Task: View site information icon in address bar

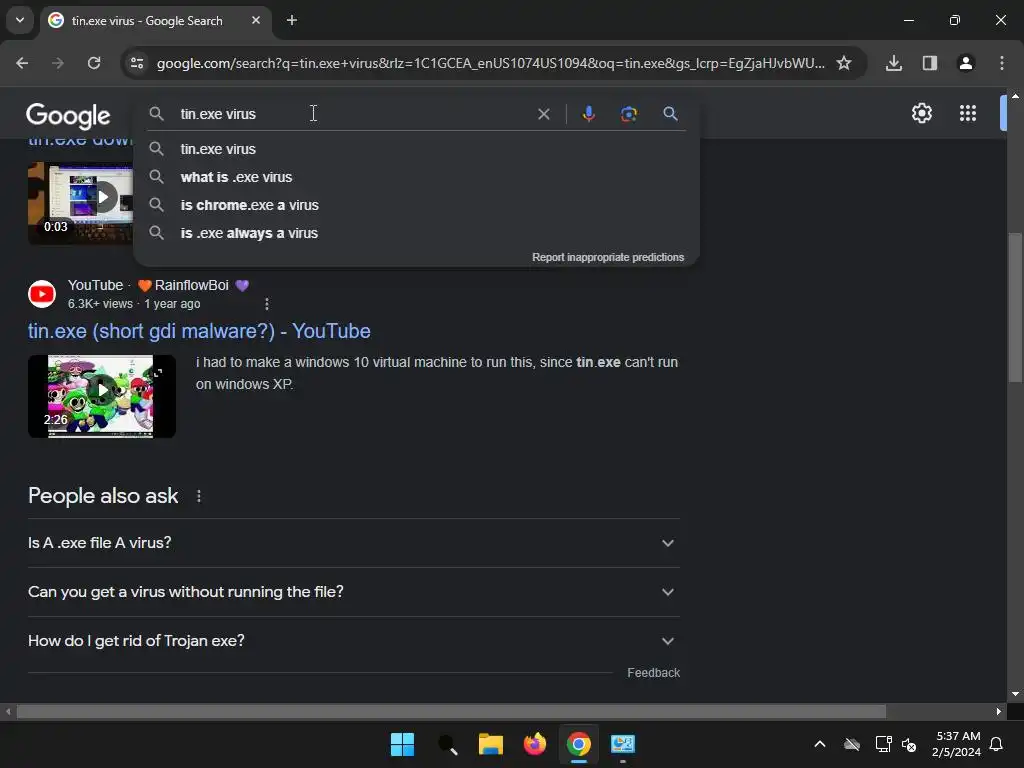Action: click(x=137, y=63)
